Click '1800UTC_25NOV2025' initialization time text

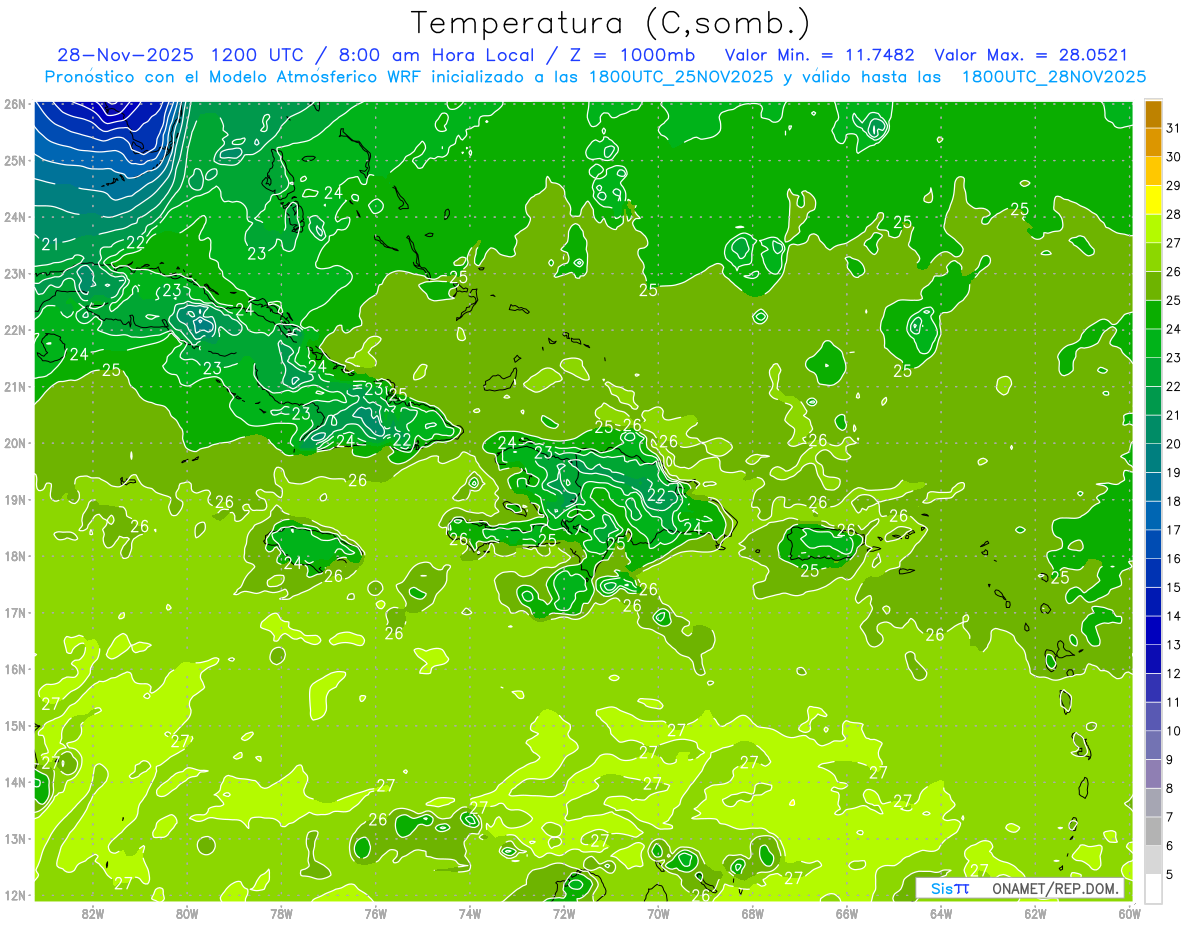[678, 77]
